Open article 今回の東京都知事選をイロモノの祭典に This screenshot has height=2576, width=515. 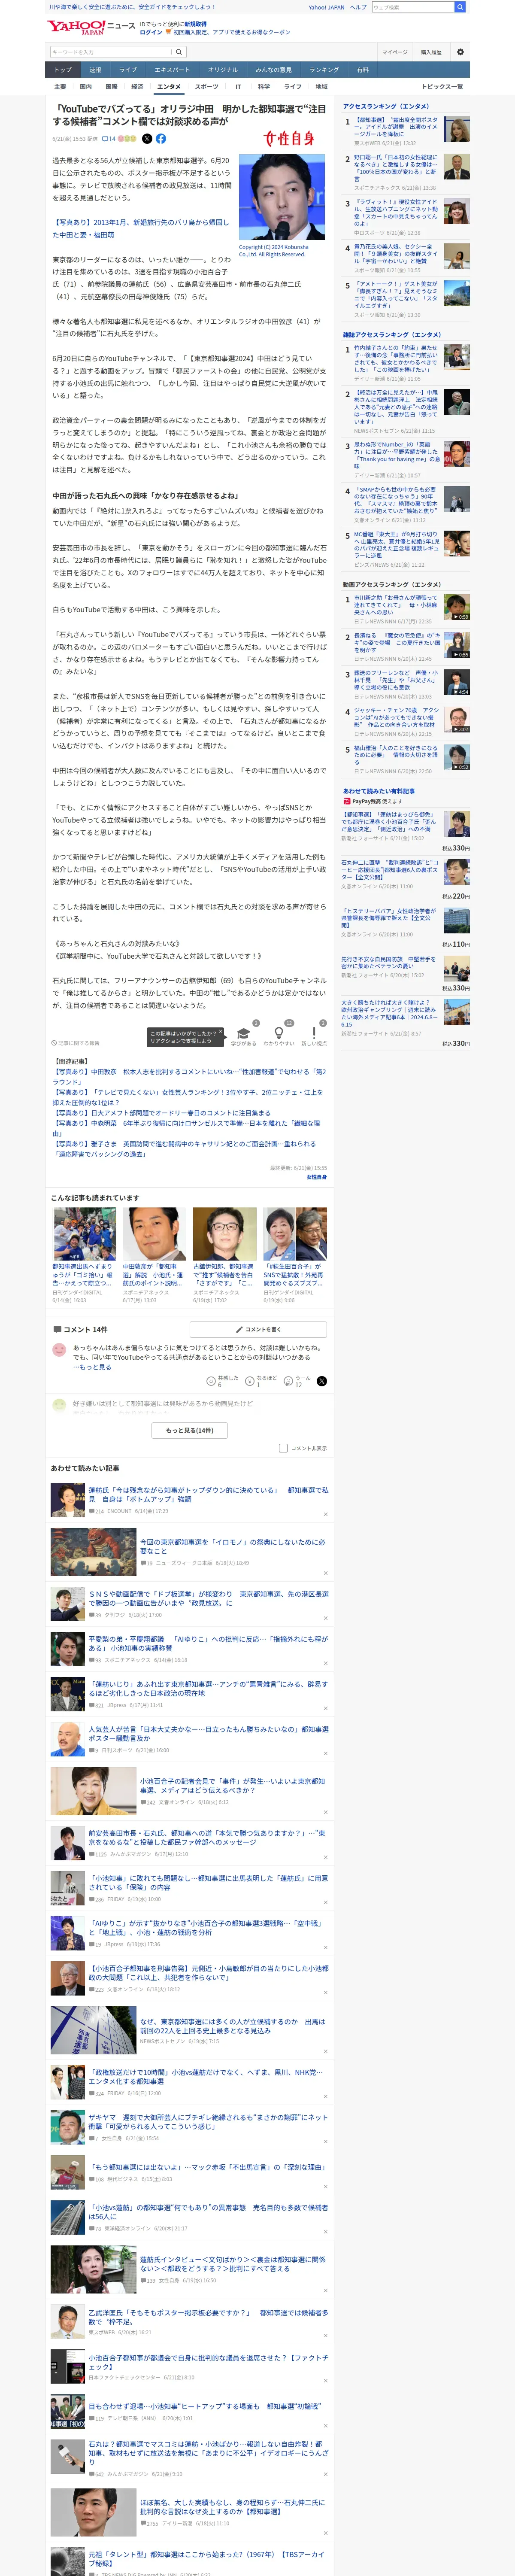(232, 1546)
